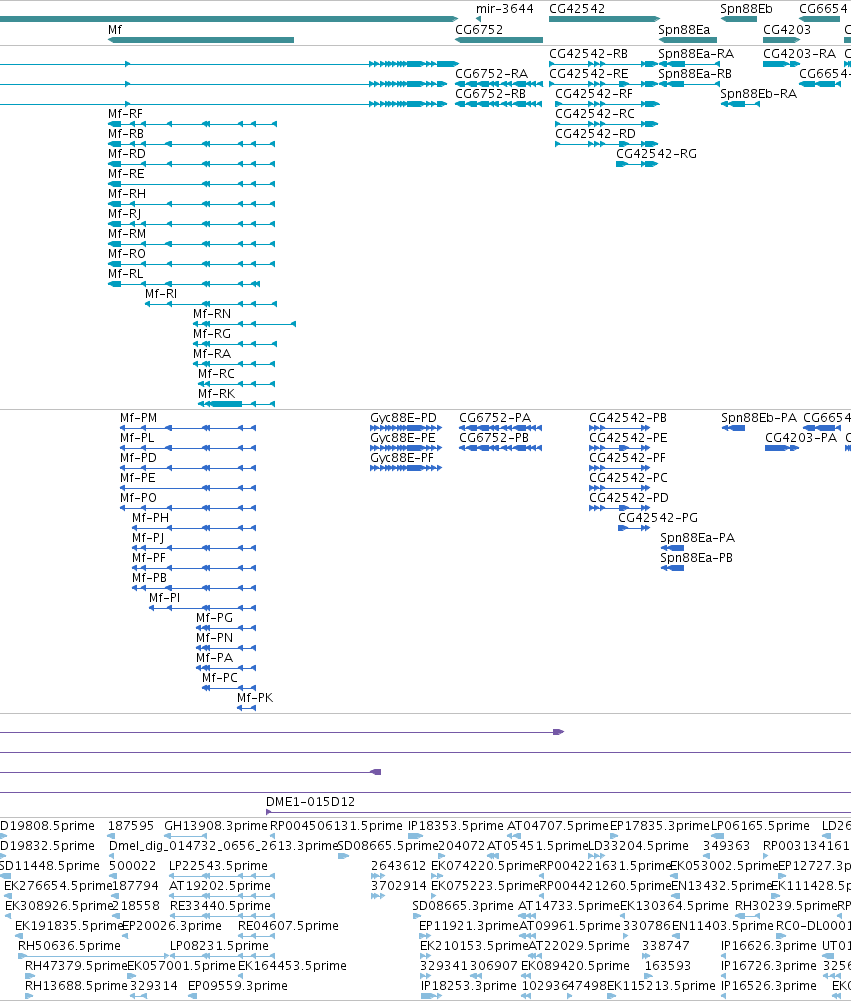Click transcript CG4203-RA
851x1001 pixels.
pos(781,64)
